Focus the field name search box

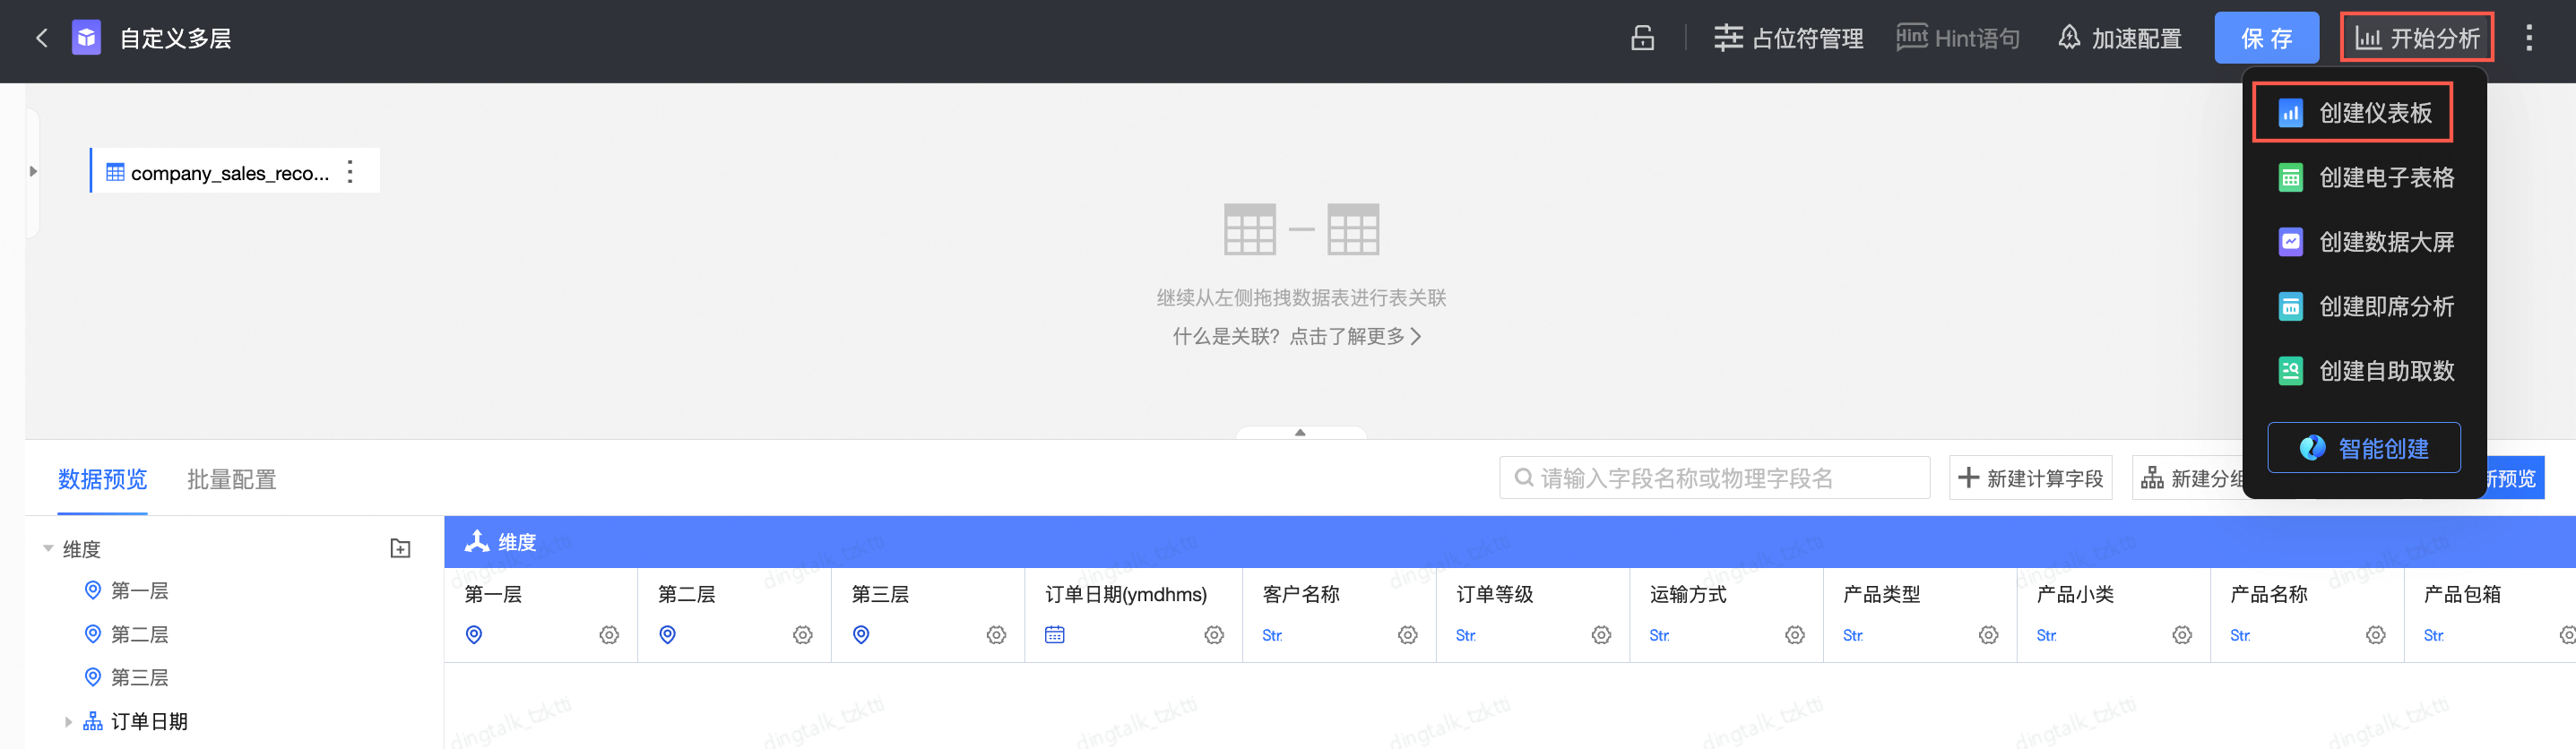[1714, 478]
